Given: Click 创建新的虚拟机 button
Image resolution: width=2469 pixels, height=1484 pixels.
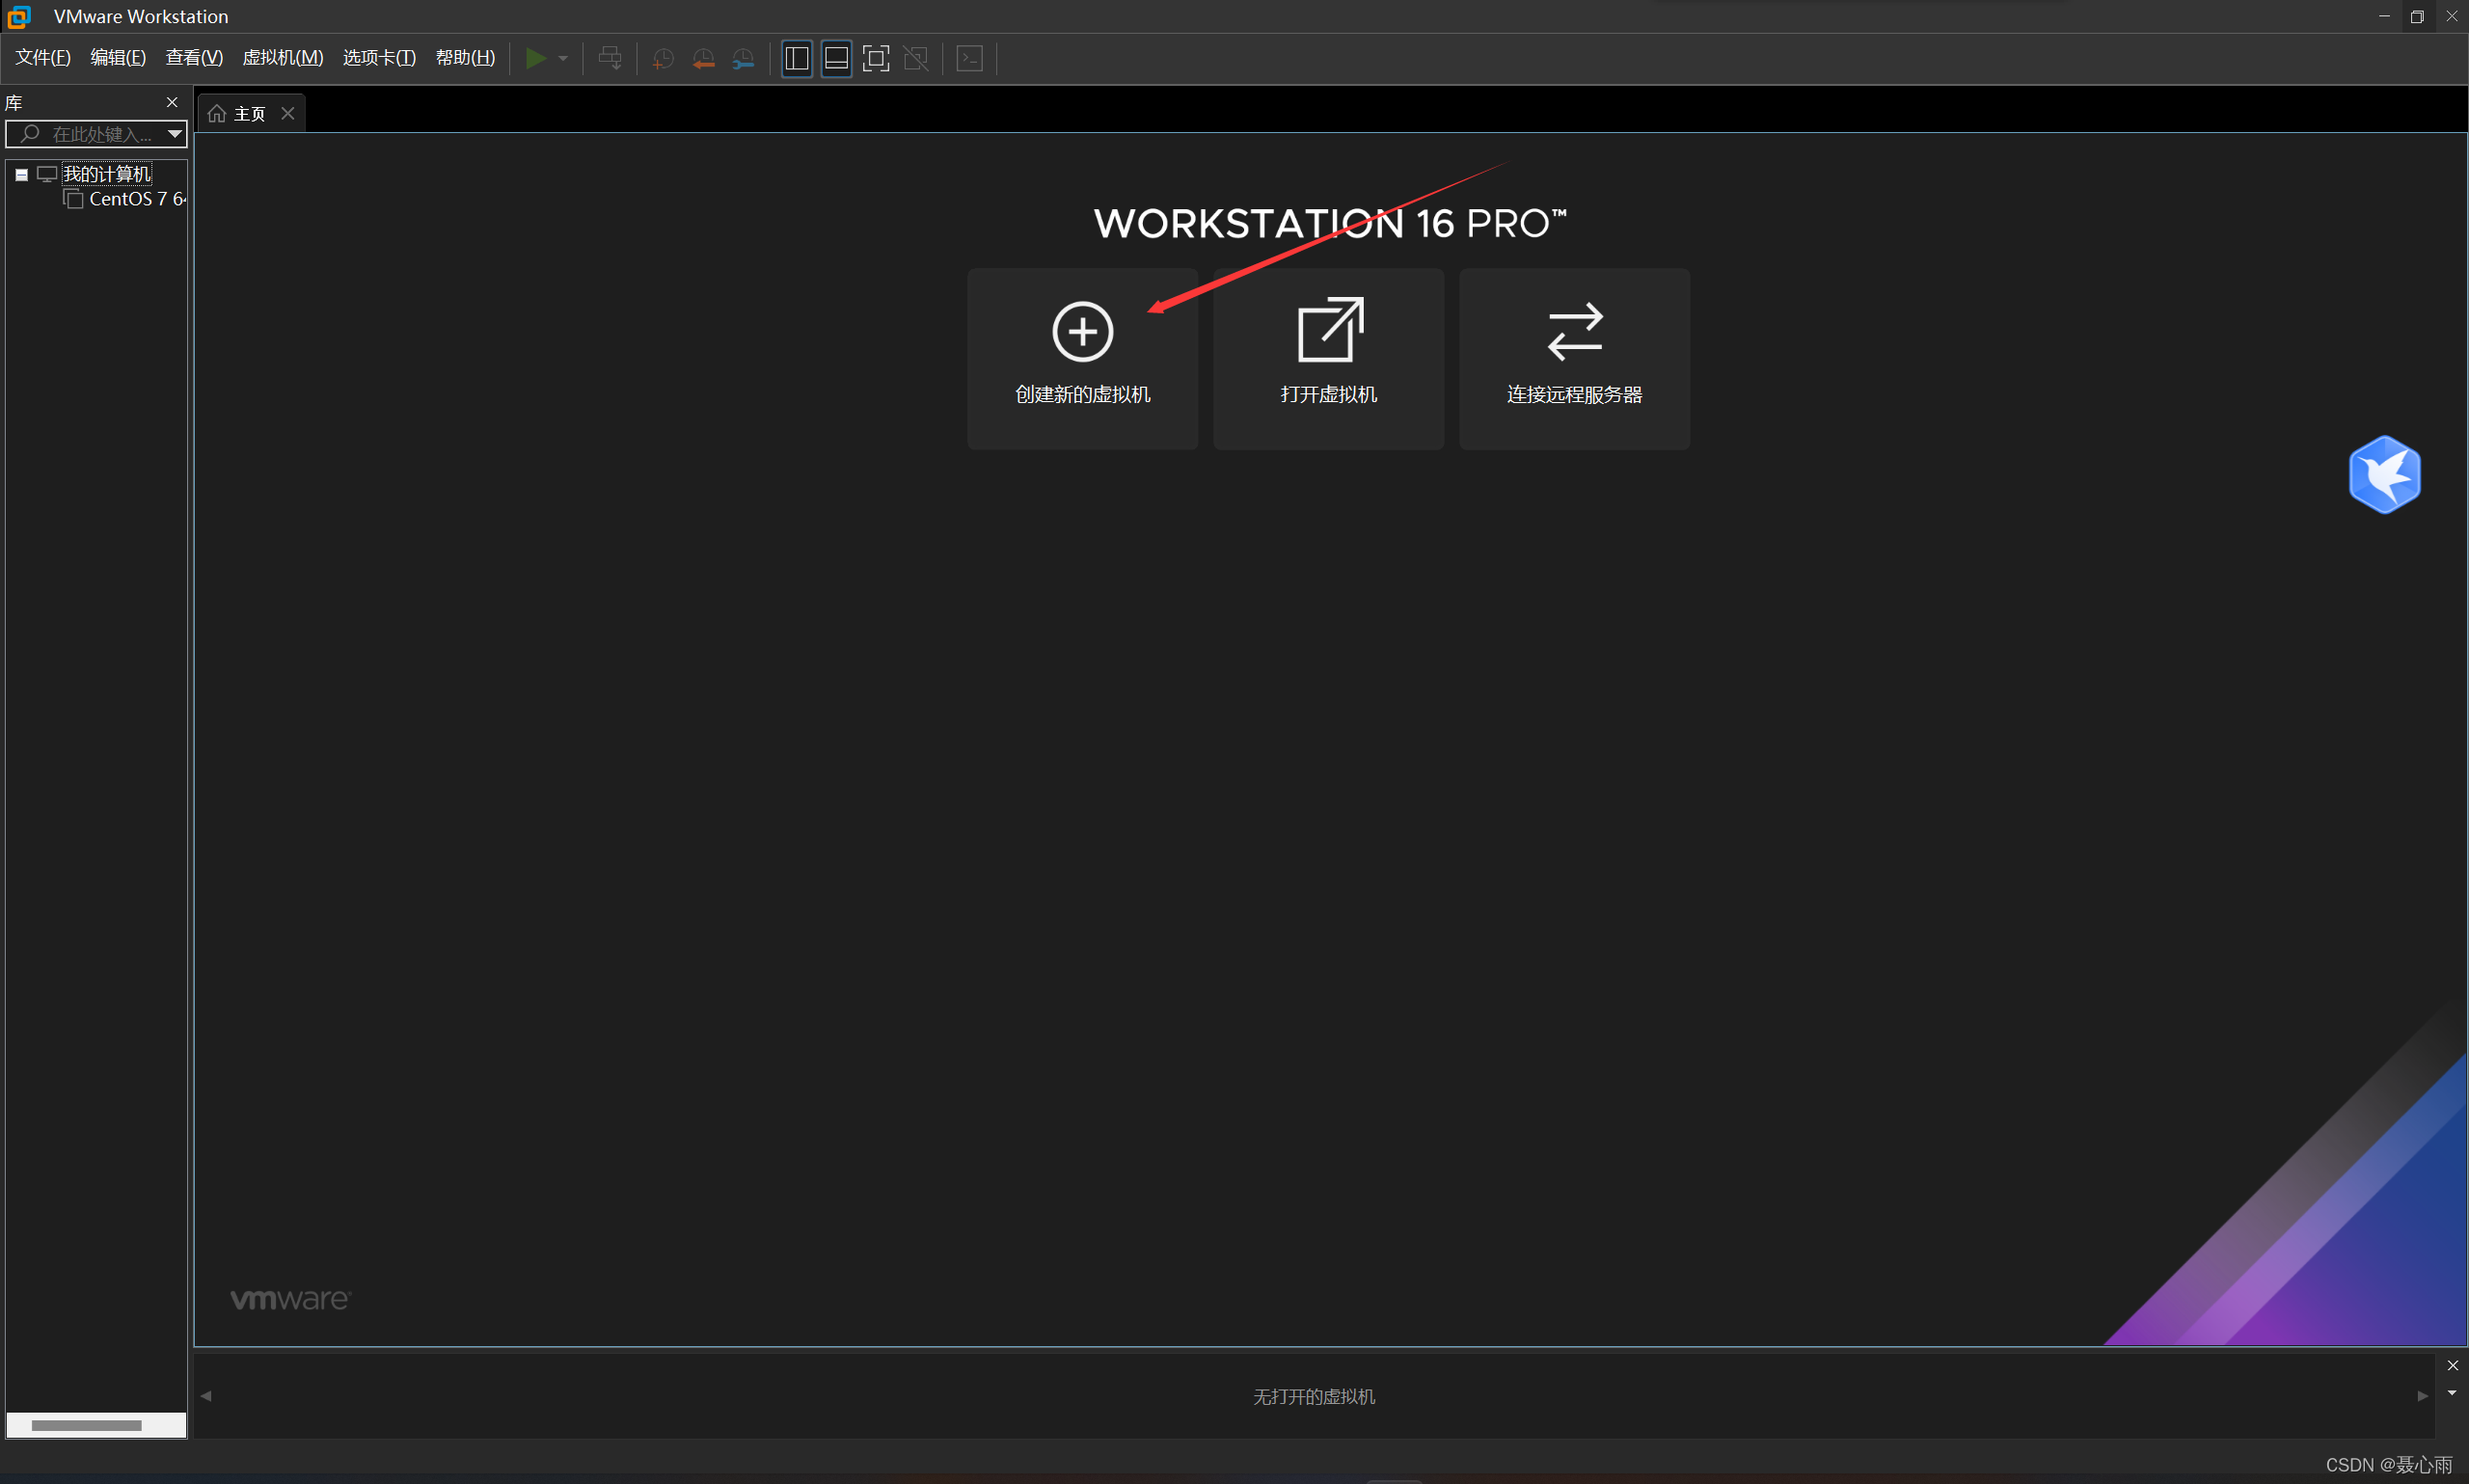Looking at the screenshot, I should (x=1082, y=358).
